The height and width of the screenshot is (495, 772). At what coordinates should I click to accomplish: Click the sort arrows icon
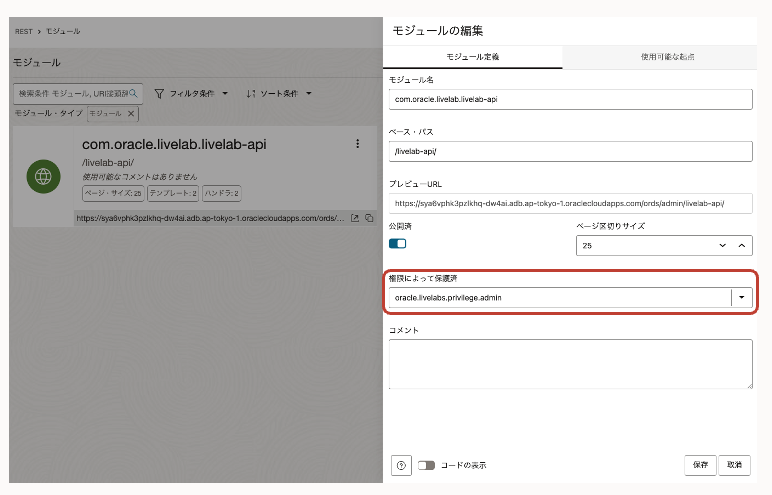pos(251,94)
